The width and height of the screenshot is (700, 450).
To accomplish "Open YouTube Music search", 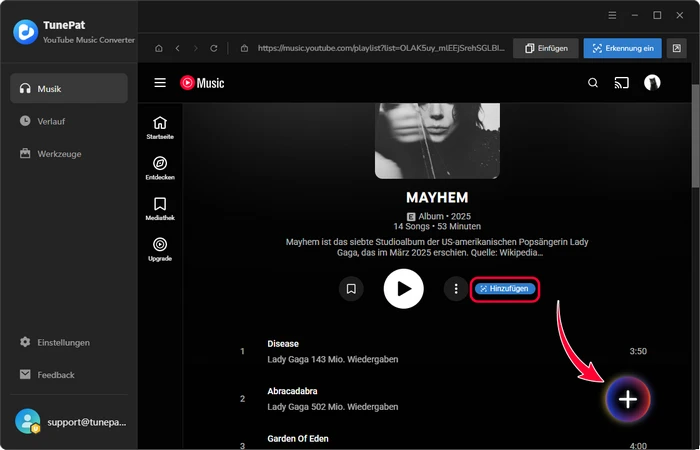I will (593, 83).
